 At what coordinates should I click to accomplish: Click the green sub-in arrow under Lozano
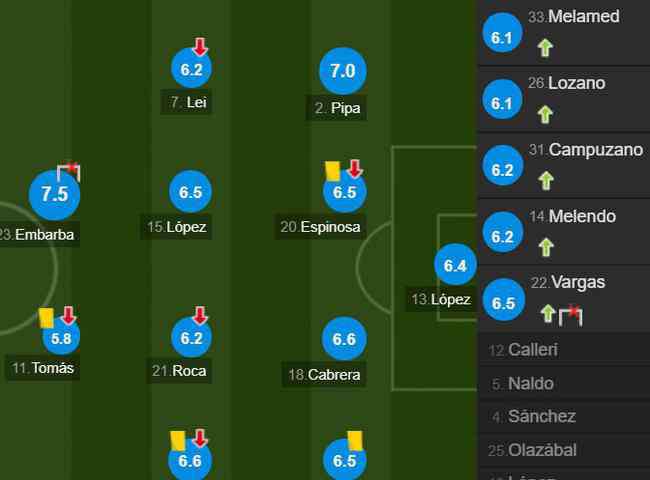click(x=545, y=114)
